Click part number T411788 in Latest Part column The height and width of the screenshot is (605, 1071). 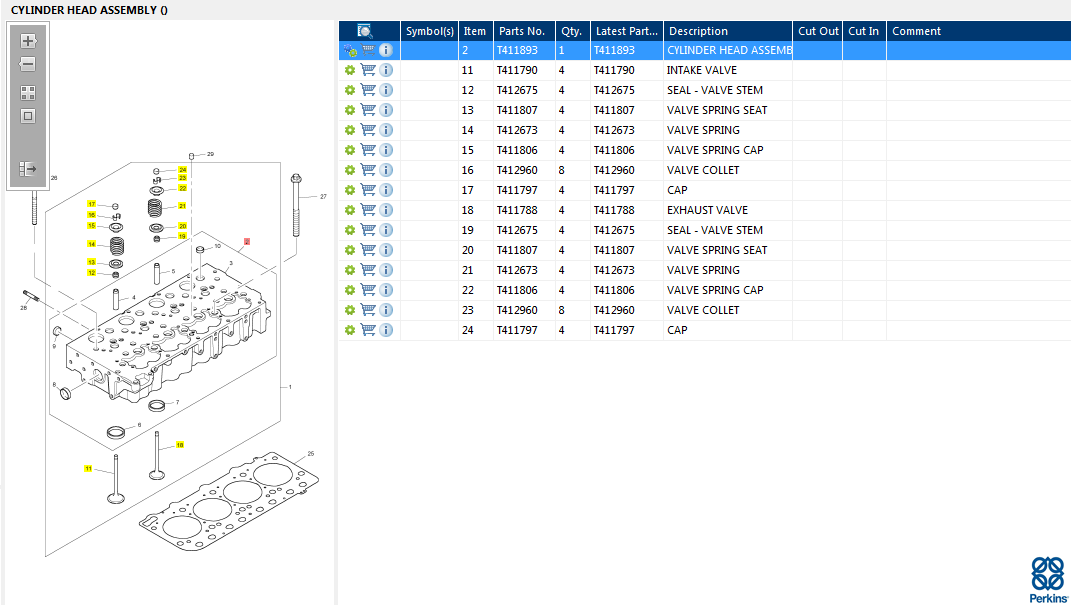coord(614,210)
